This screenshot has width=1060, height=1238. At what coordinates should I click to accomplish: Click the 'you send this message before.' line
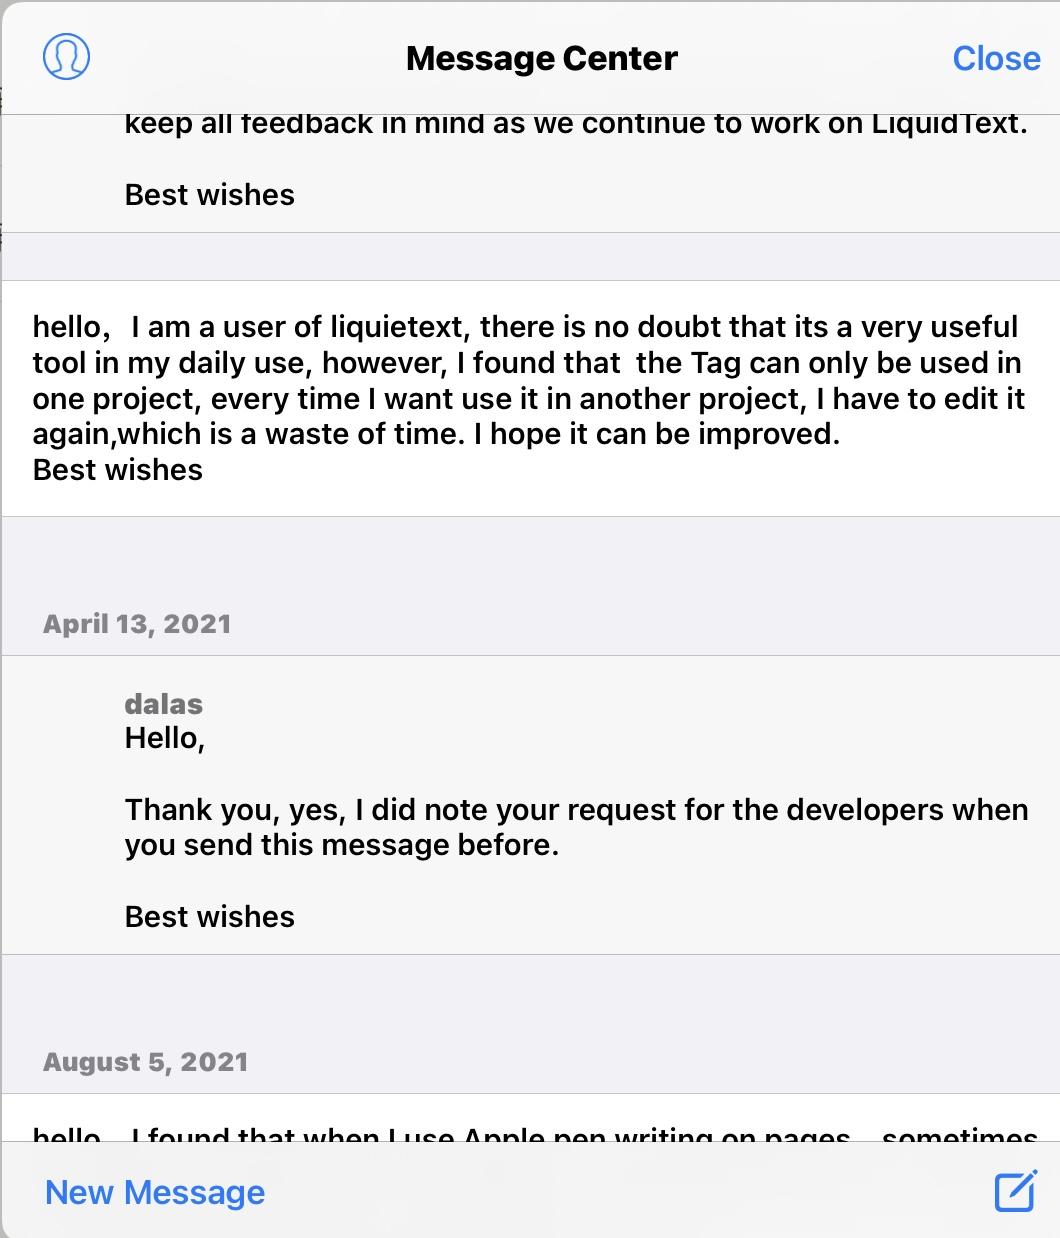click(x=341, y=845)
